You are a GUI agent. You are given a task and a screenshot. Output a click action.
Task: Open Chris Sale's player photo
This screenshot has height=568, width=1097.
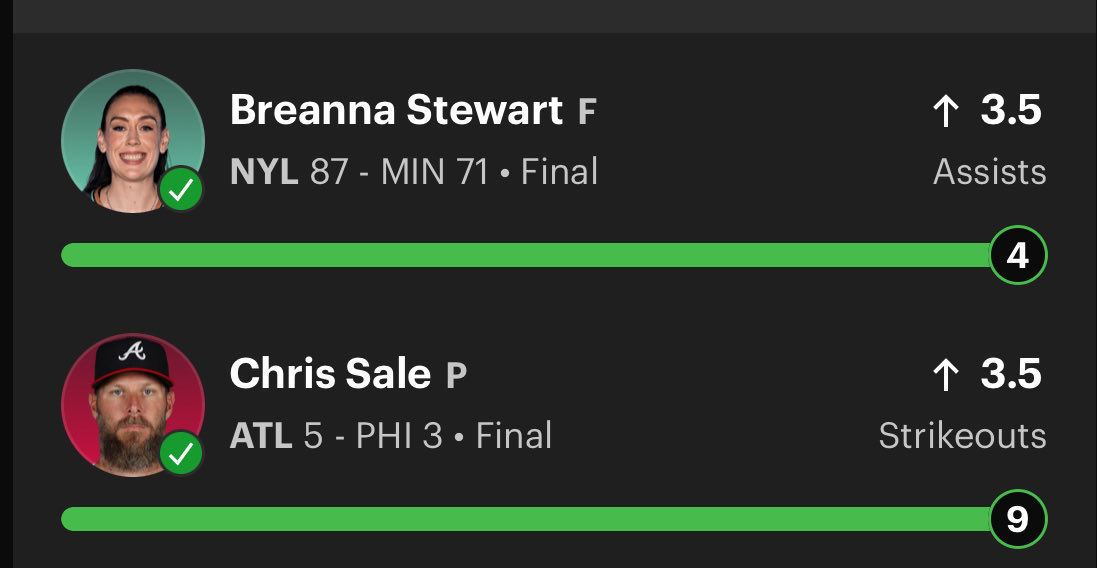point(133,405)
